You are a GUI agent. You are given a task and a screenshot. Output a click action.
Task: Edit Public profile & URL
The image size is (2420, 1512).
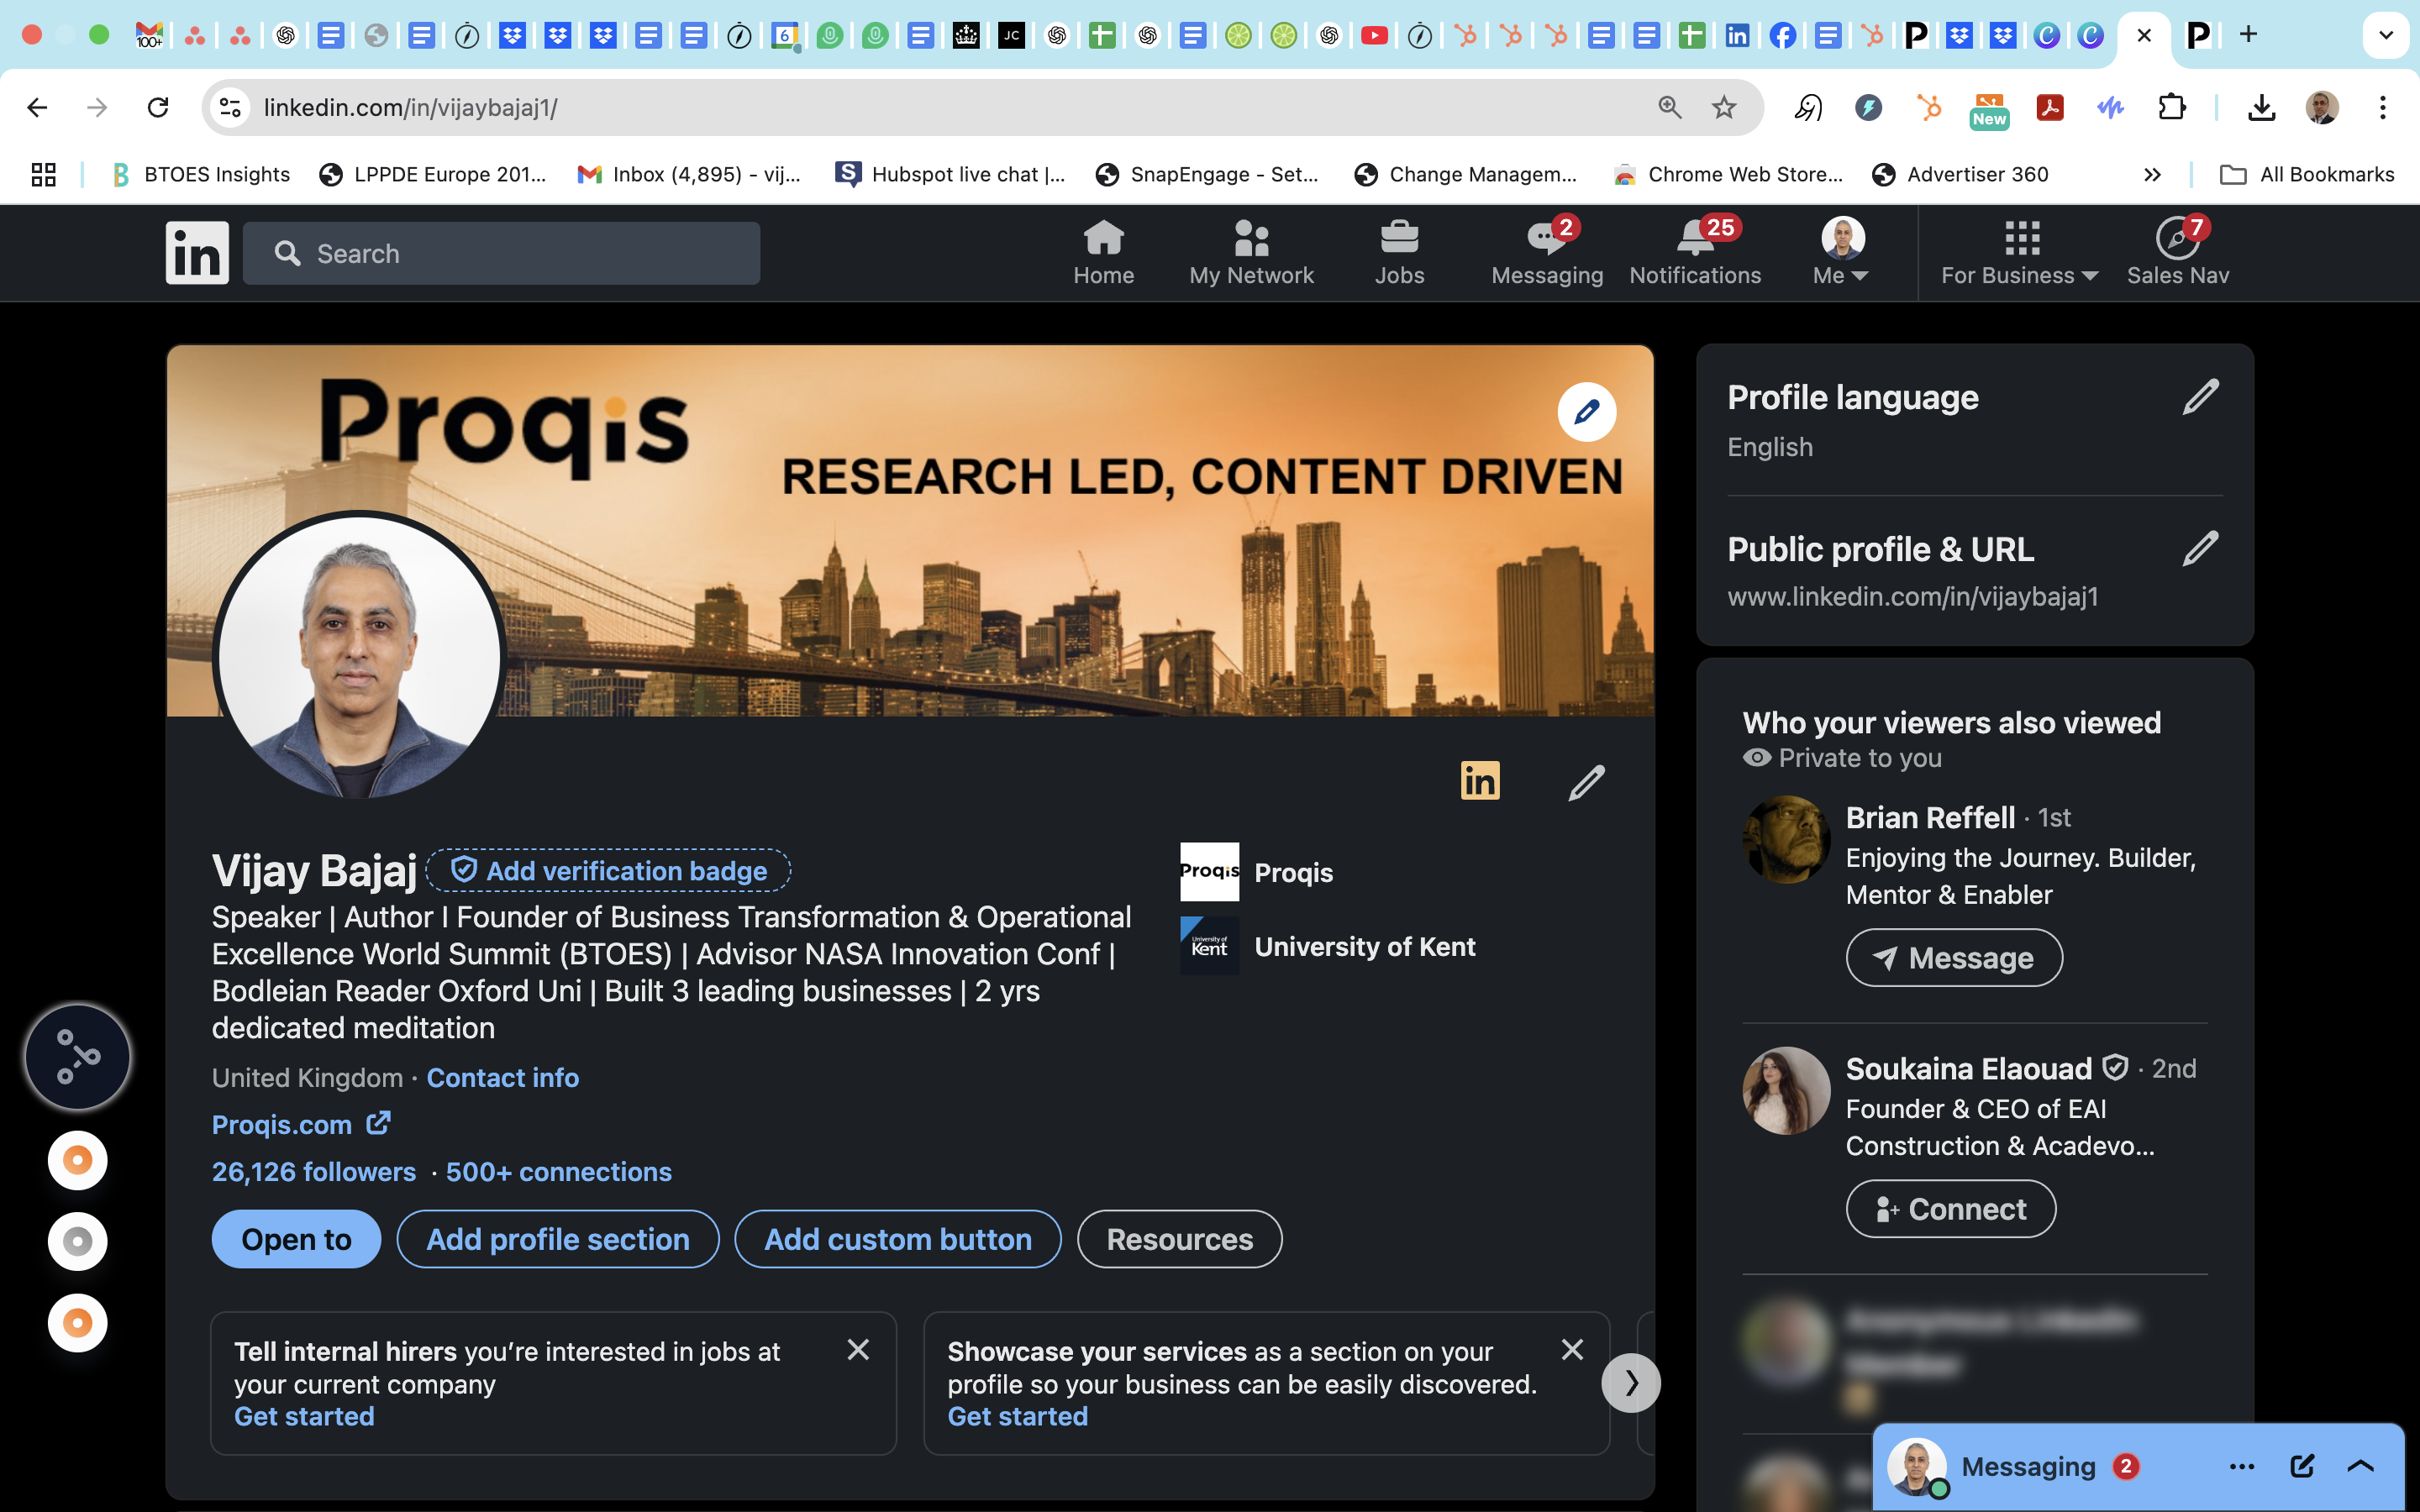point(2200,549)
